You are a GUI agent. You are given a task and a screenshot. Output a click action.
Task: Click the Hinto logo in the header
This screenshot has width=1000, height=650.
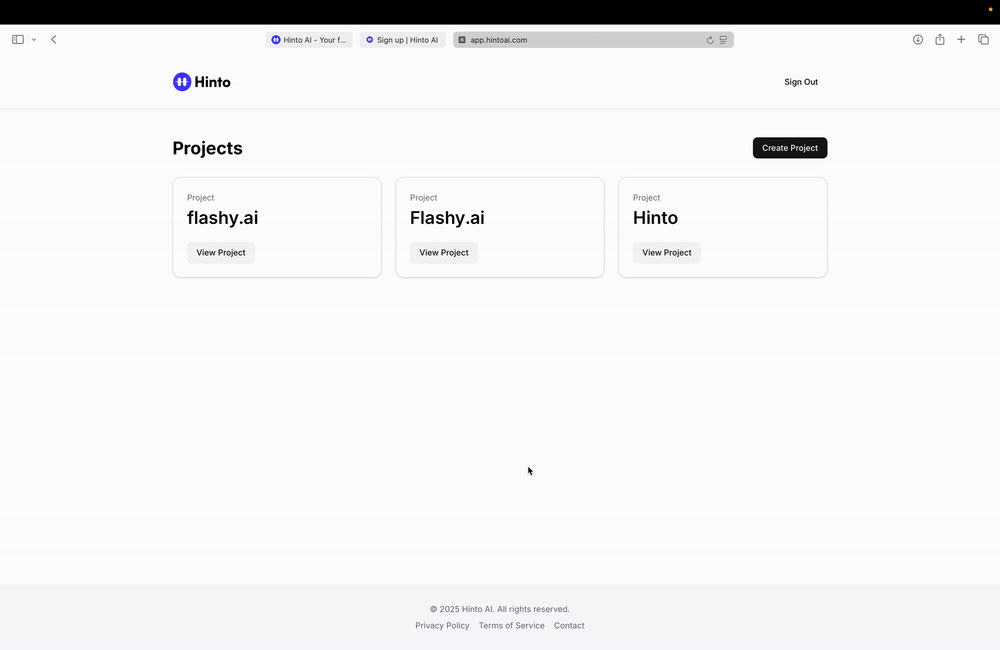(x=202, y=82)
